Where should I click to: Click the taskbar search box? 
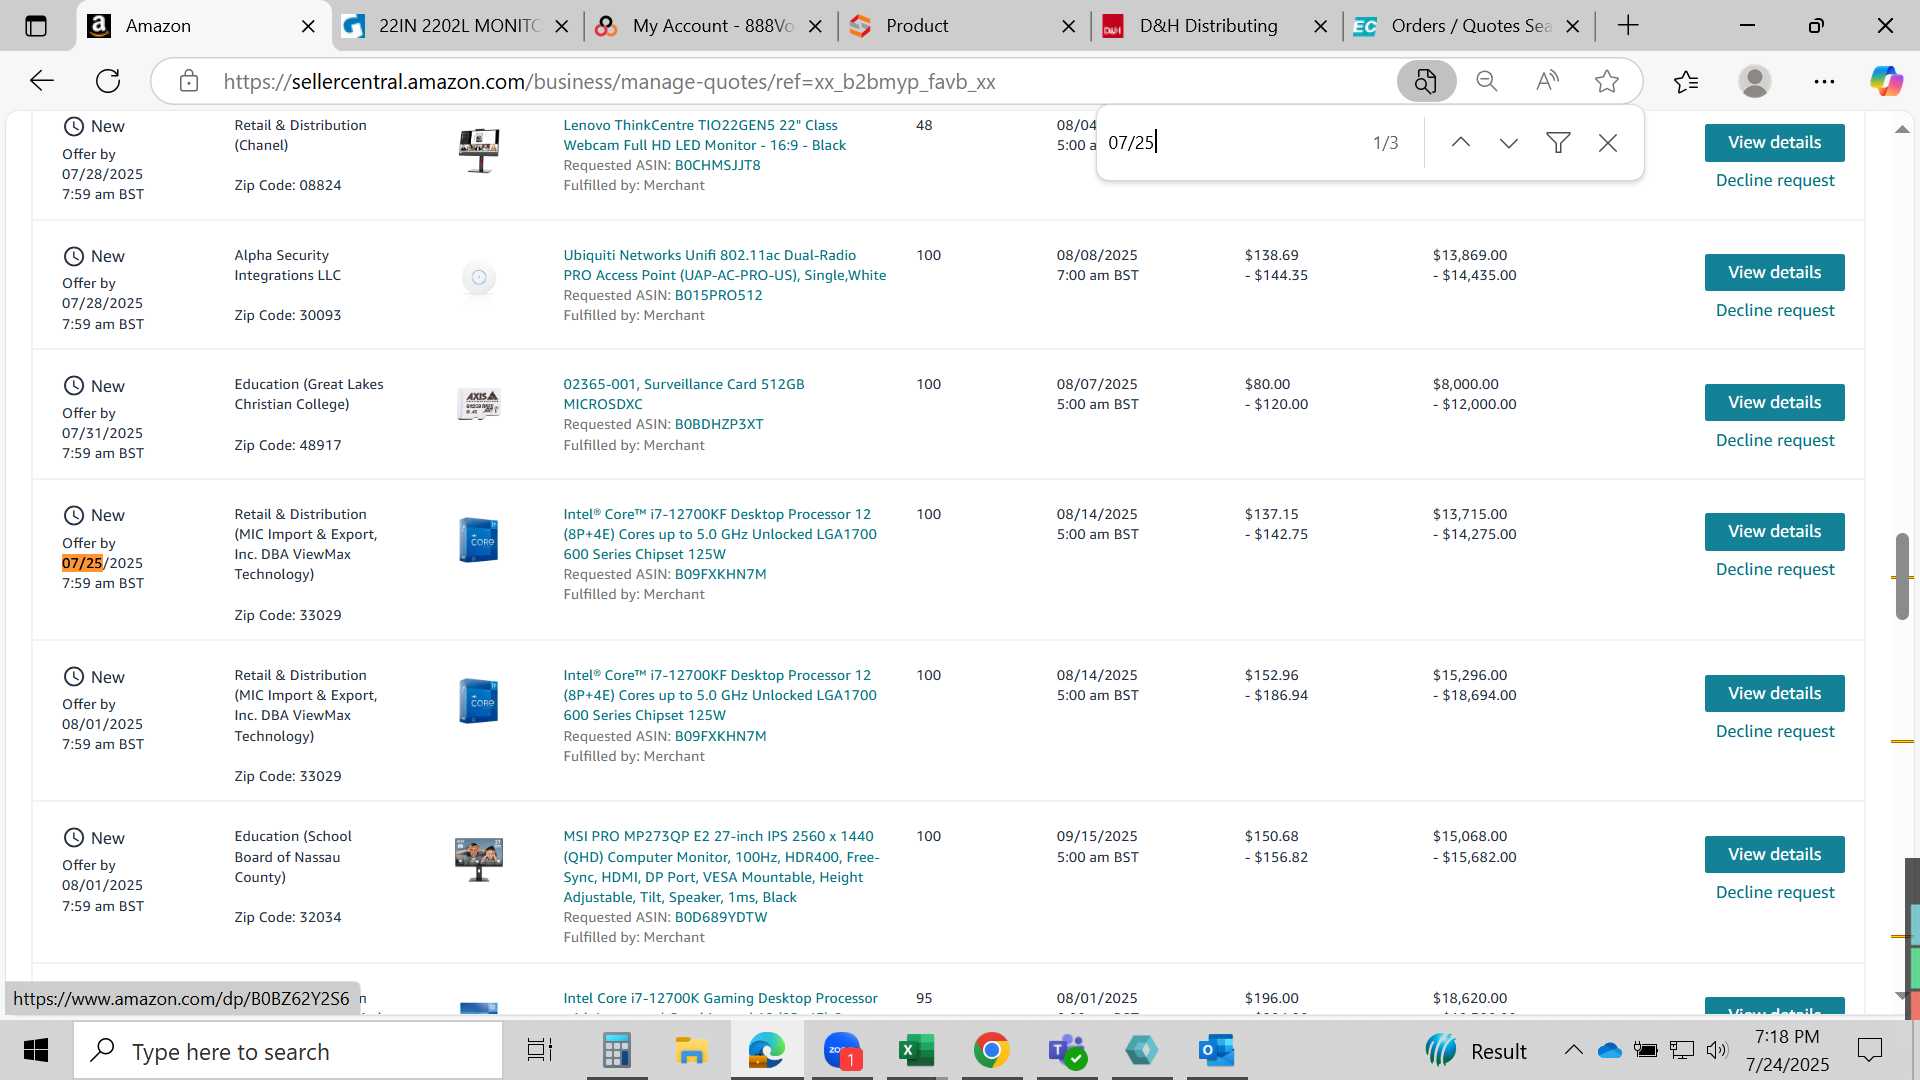pyautogui.click(x=288, y=1051)
